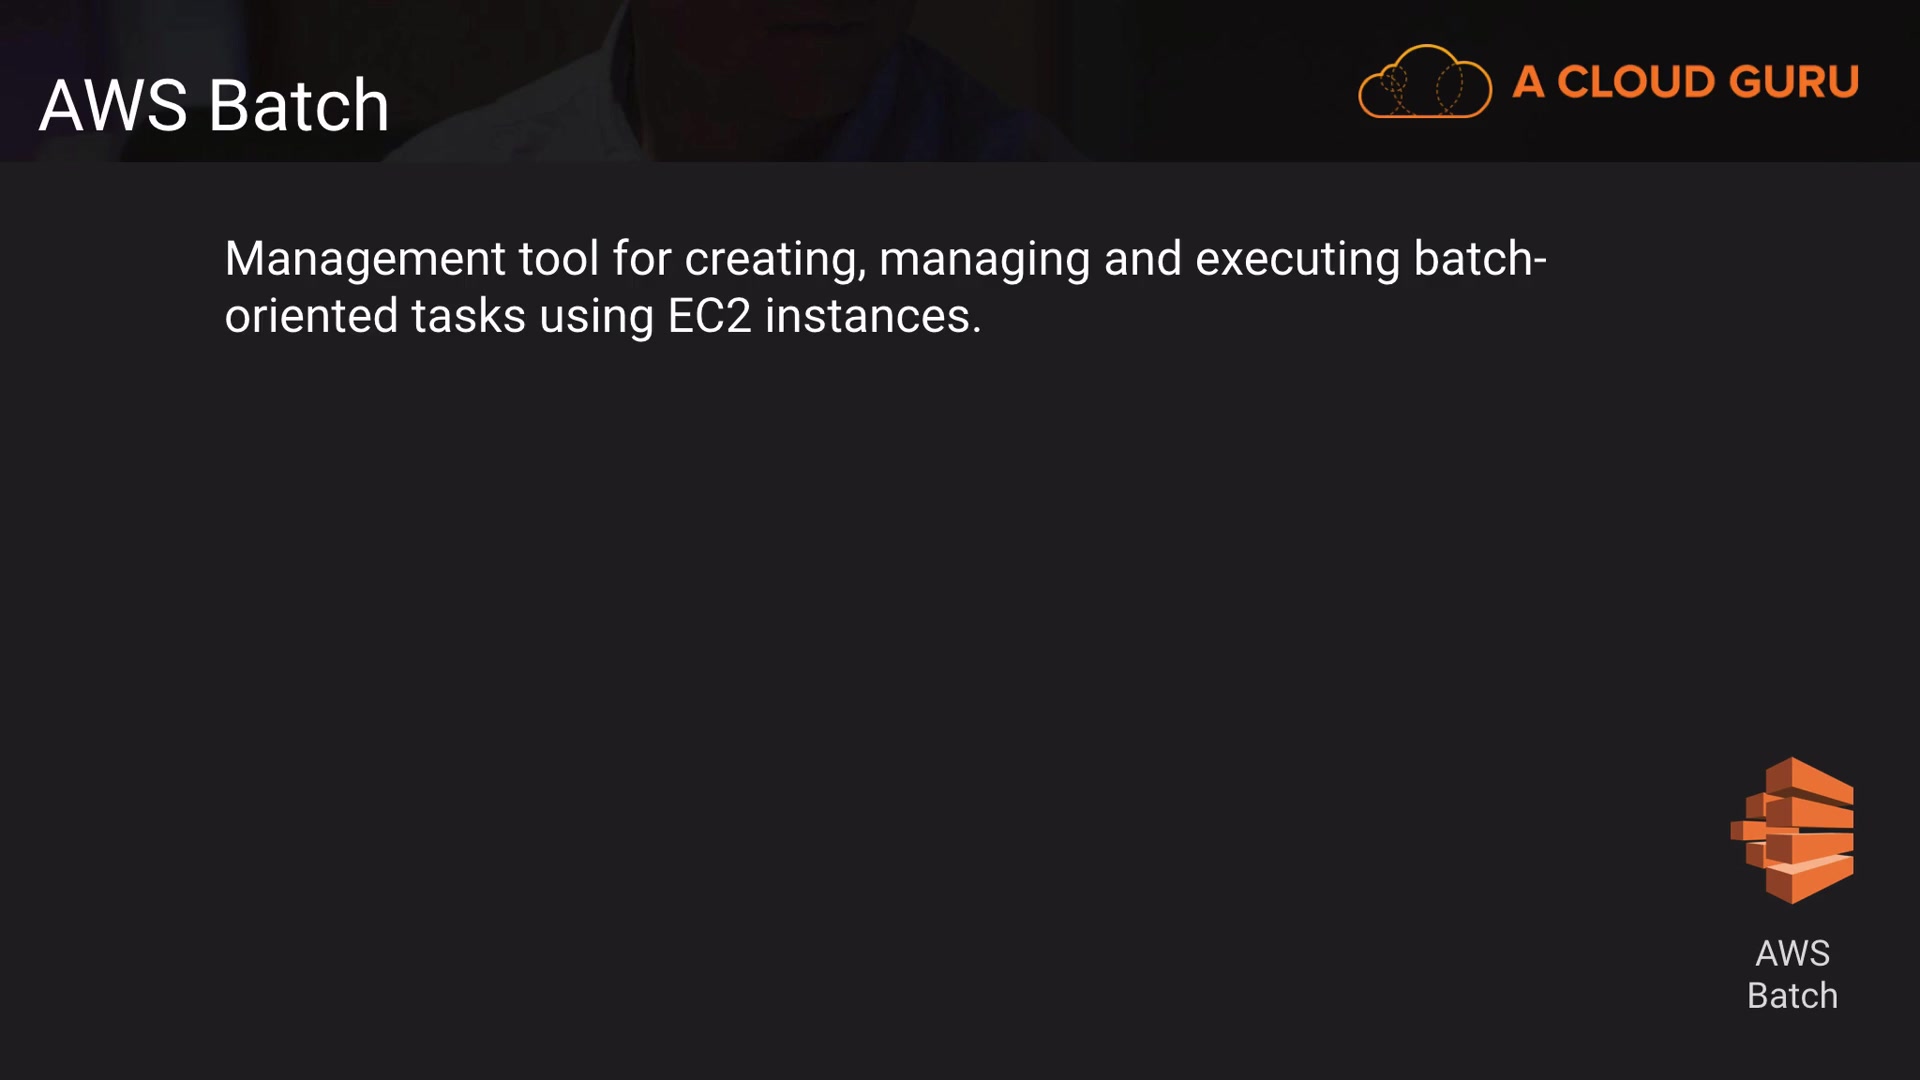This screenshot has width=1920, height=1080.
Task: Click the word "managing" in the description
Action: tap(984, 259)
